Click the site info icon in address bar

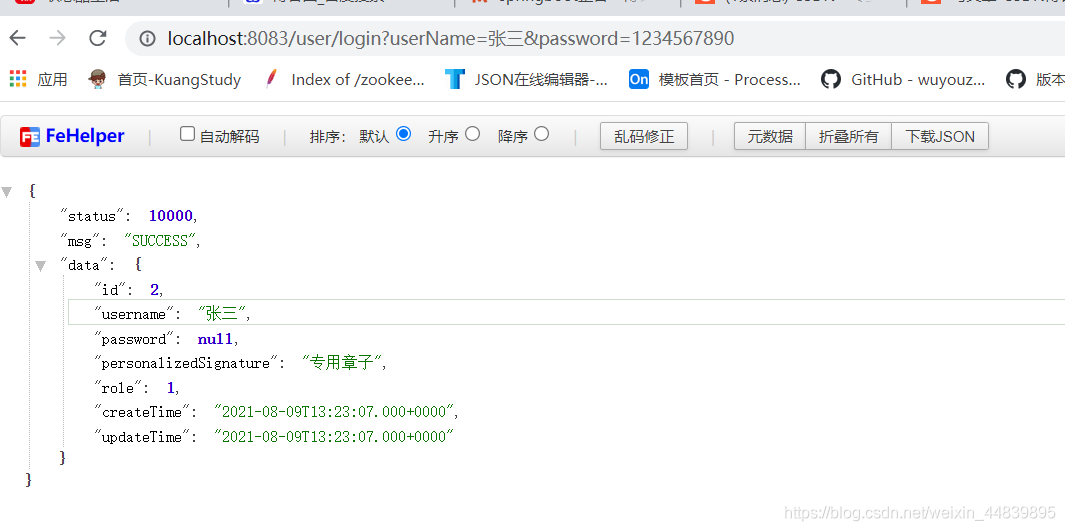tap(147, 39)
